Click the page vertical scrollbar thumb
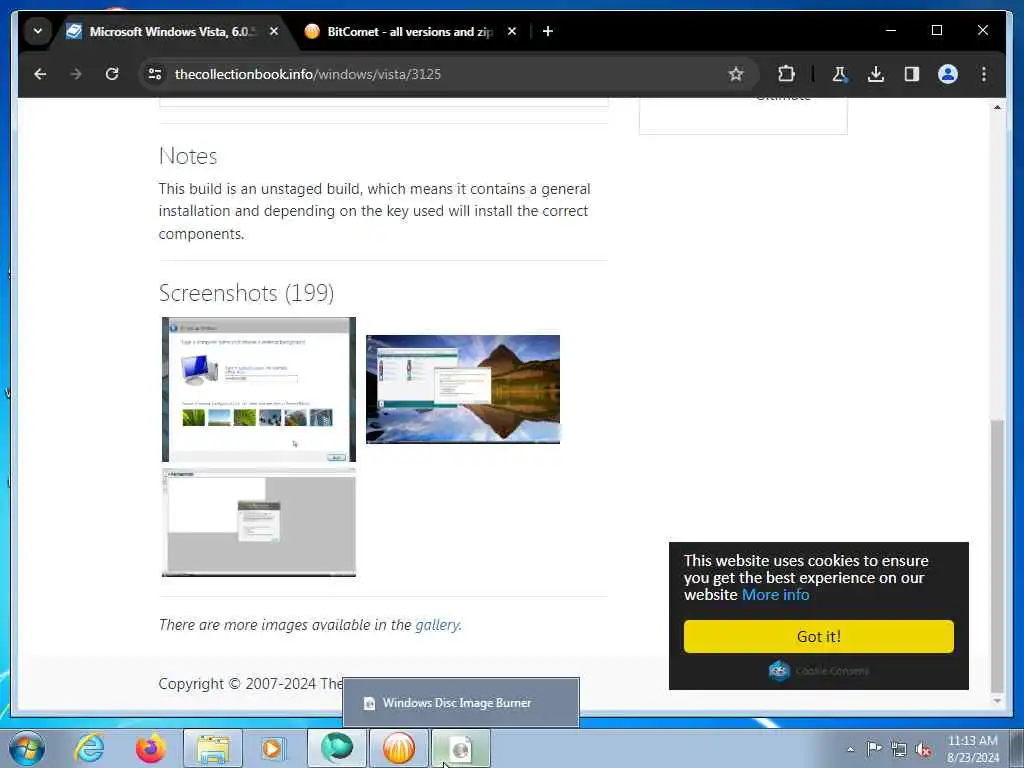Image resolution: width=1024 pixels, height=768 pixels. click(x=997, y=556)
